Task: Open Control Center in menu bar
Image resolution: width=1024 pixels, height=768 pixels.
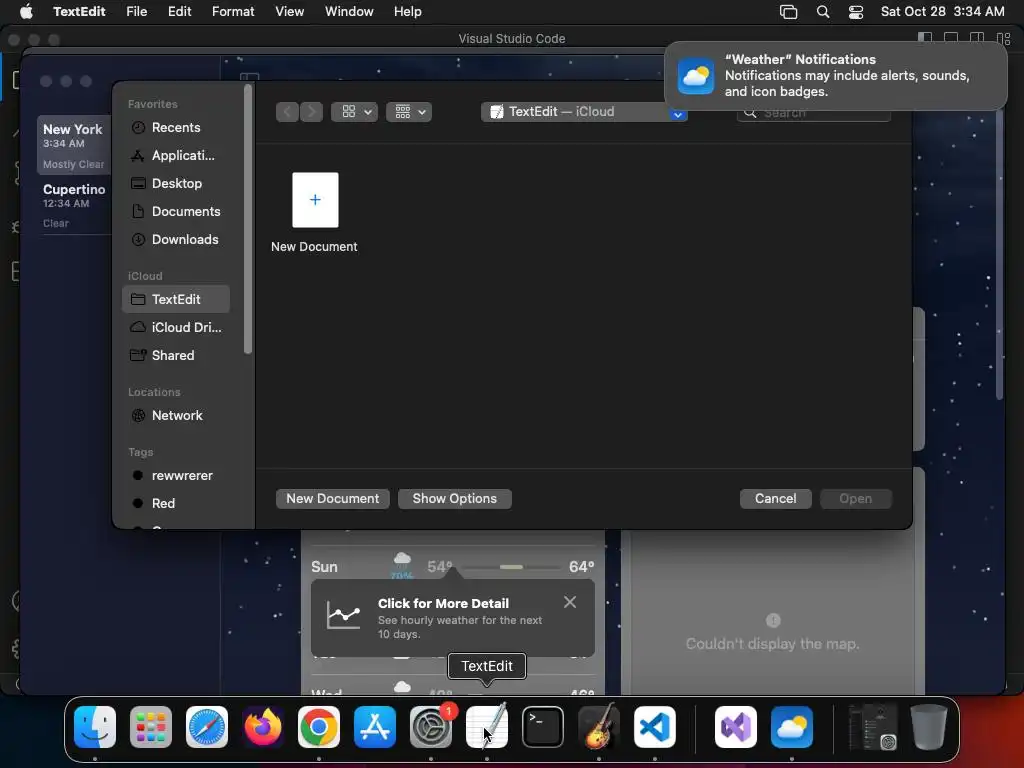Action: 856,12
